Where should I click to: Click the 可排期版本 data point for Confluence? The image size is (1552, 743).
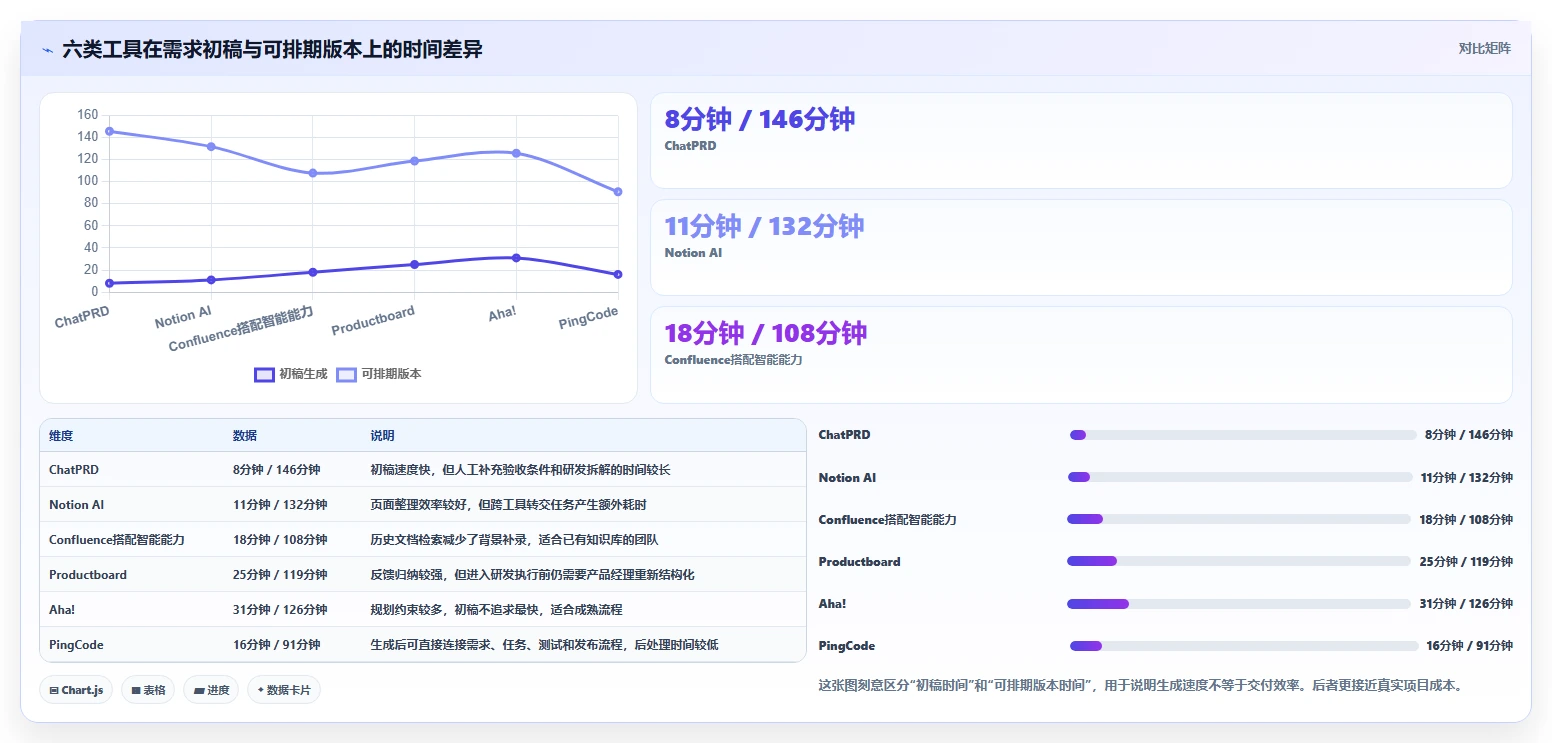pos(313,173)
